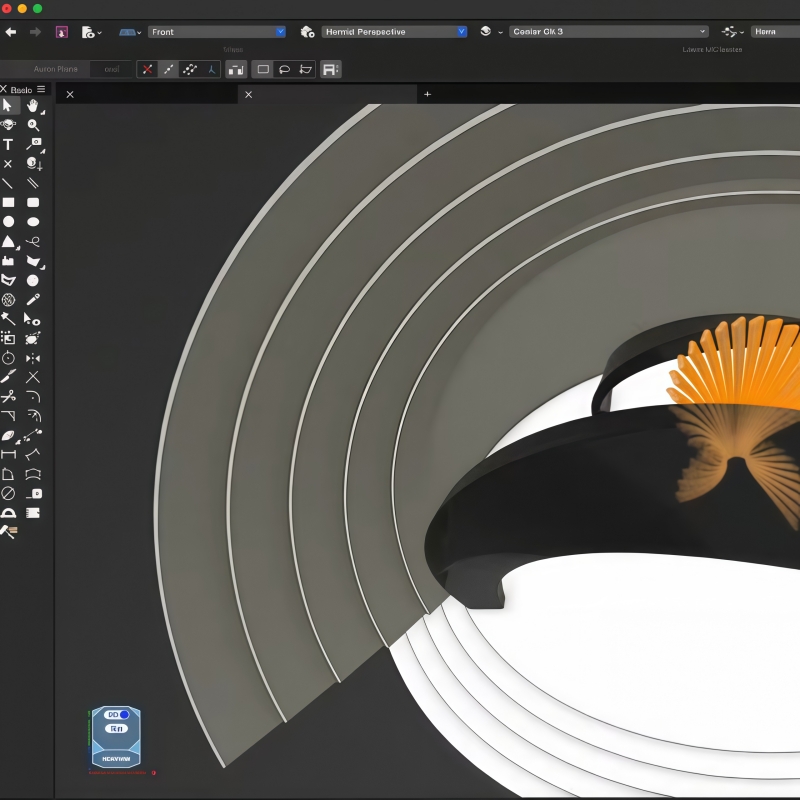Click the pink-bordered view icon

coord(62,32)
